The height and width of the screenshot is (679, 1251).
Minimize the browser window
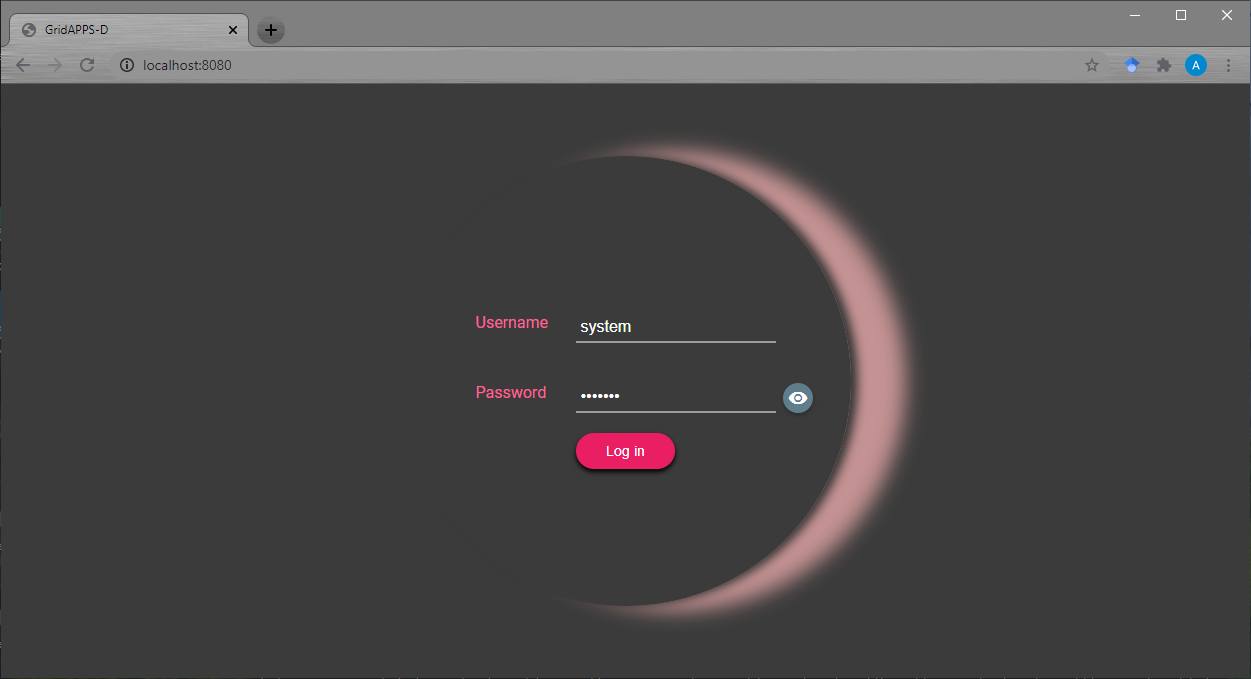click(1135, 15)
